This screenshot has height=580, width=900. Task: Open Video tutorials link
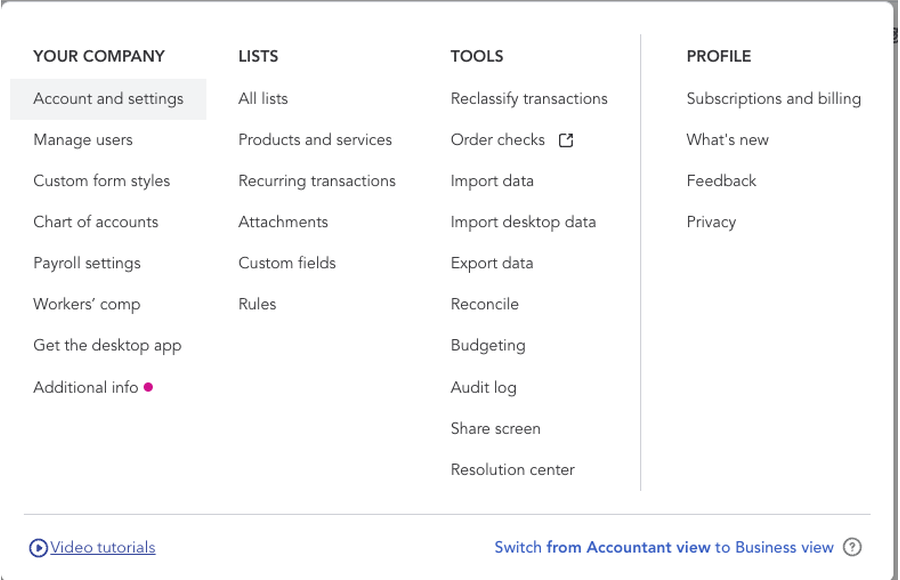pos(103,547)
